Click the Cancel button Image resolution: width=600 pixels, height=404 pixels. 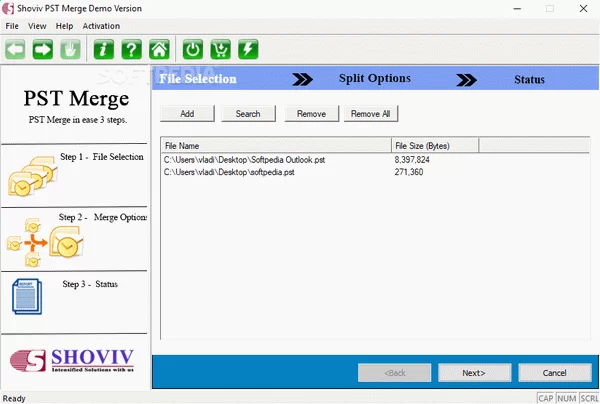554,373
